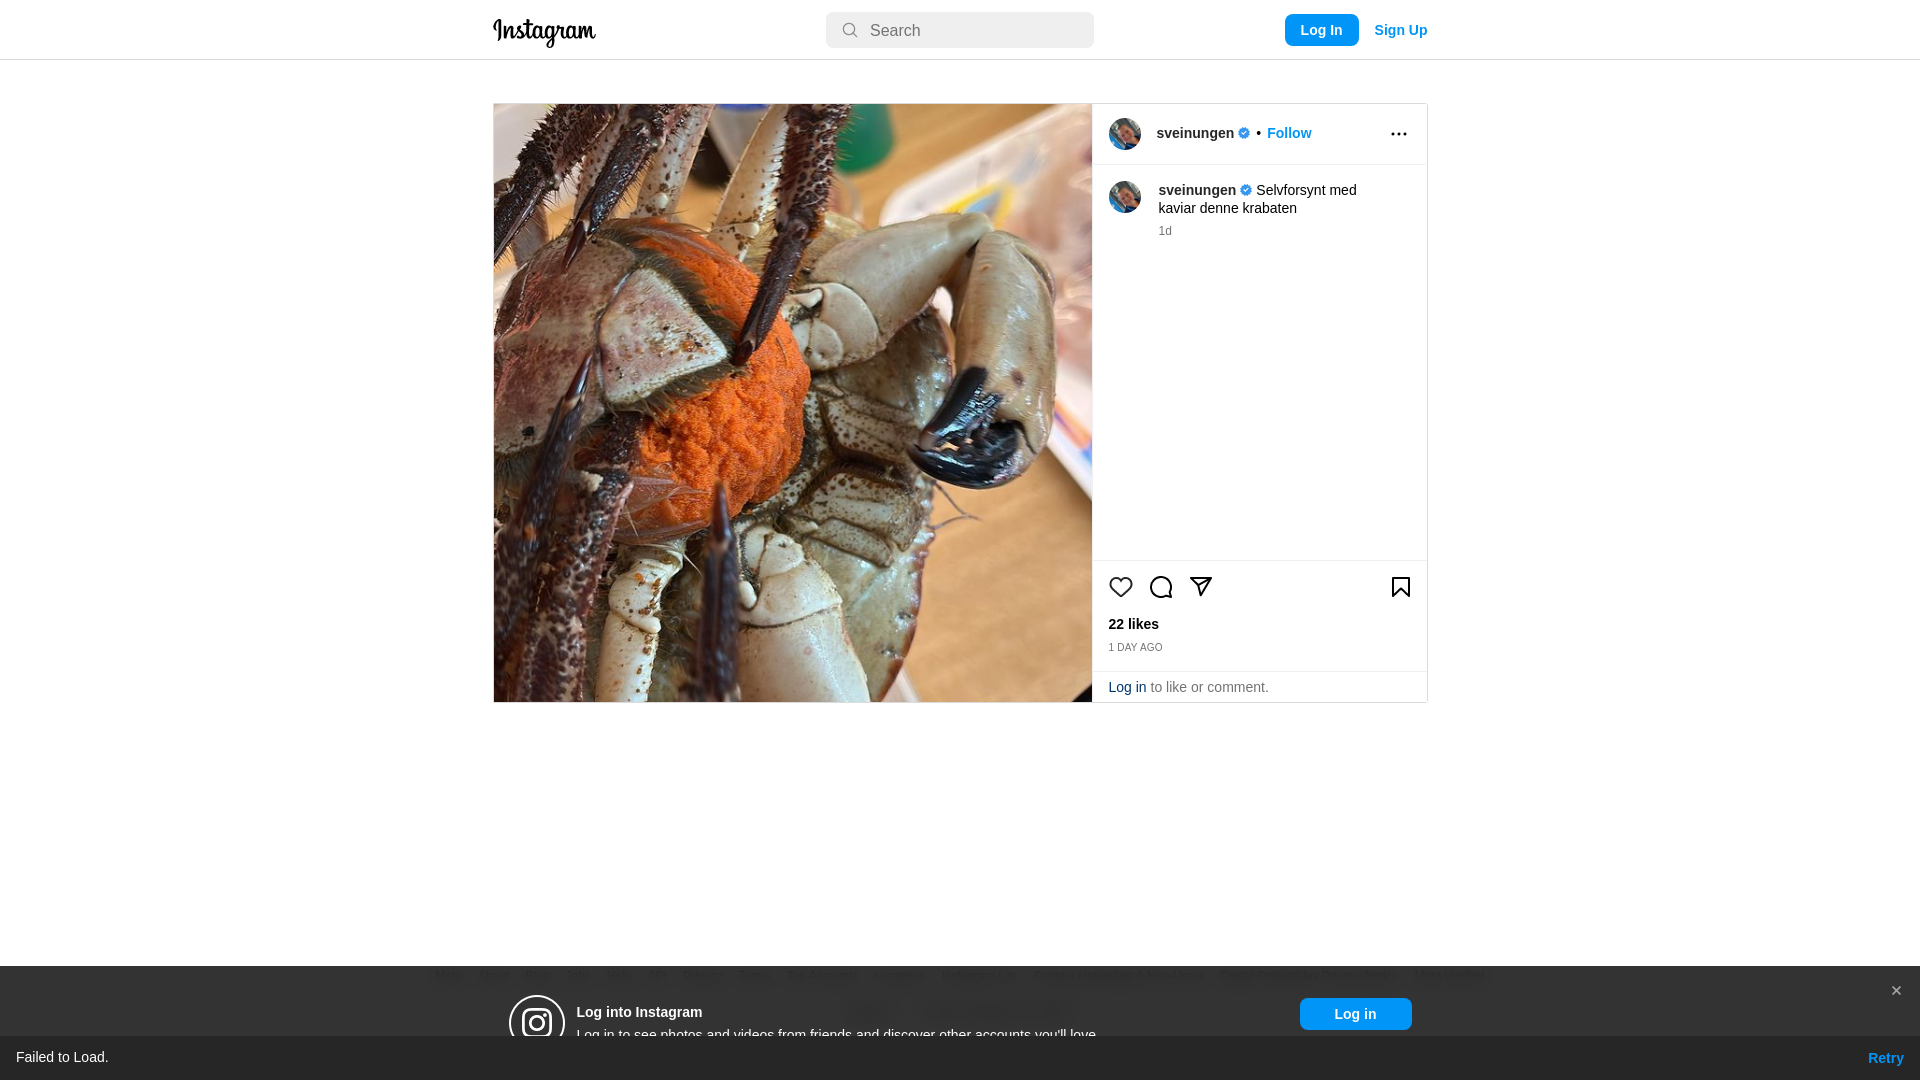Open the crab photo
1920x1080 pixels.
point(792,403)
